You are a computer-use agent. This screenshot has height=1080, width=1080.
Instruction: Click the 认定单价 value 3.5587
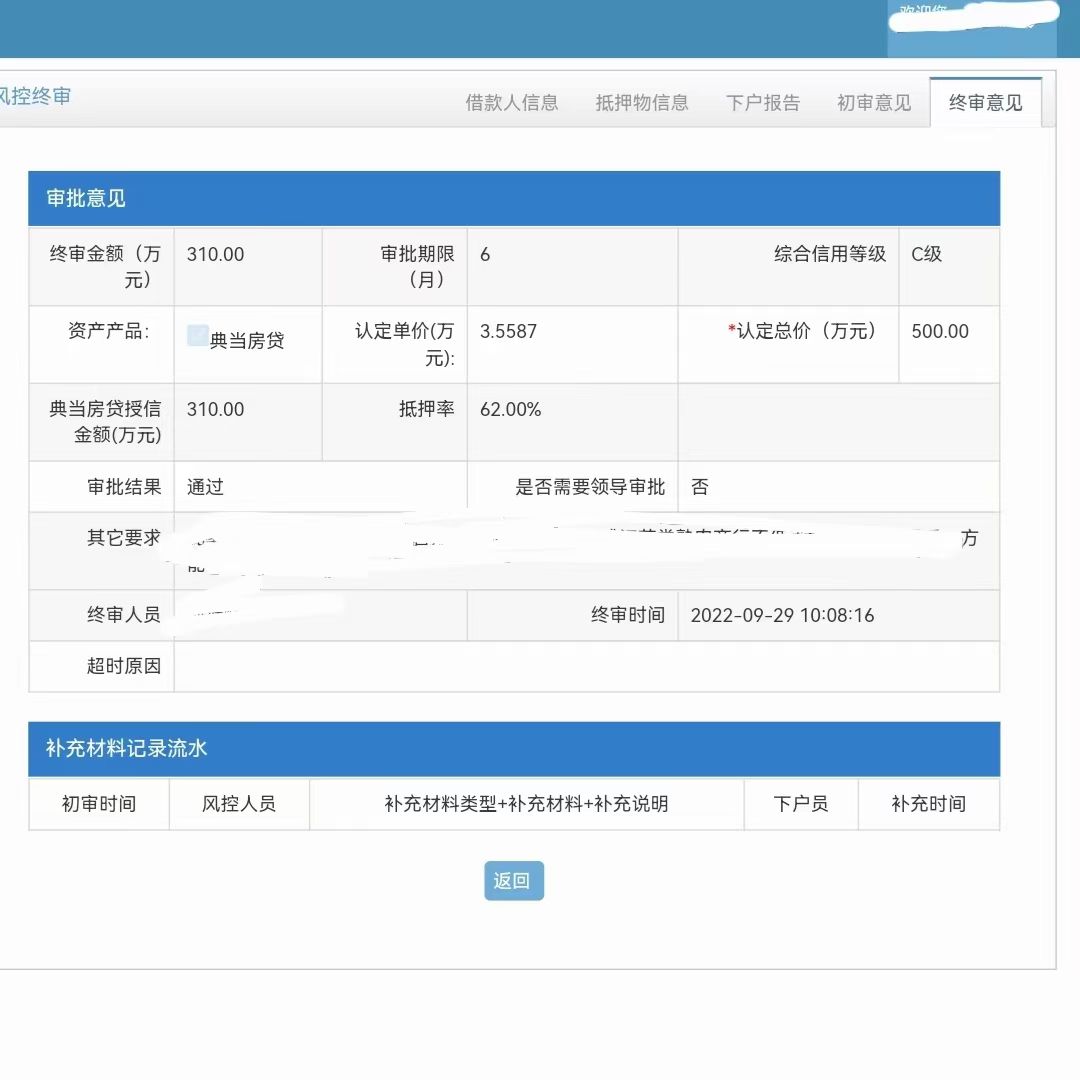pos(508,331)
